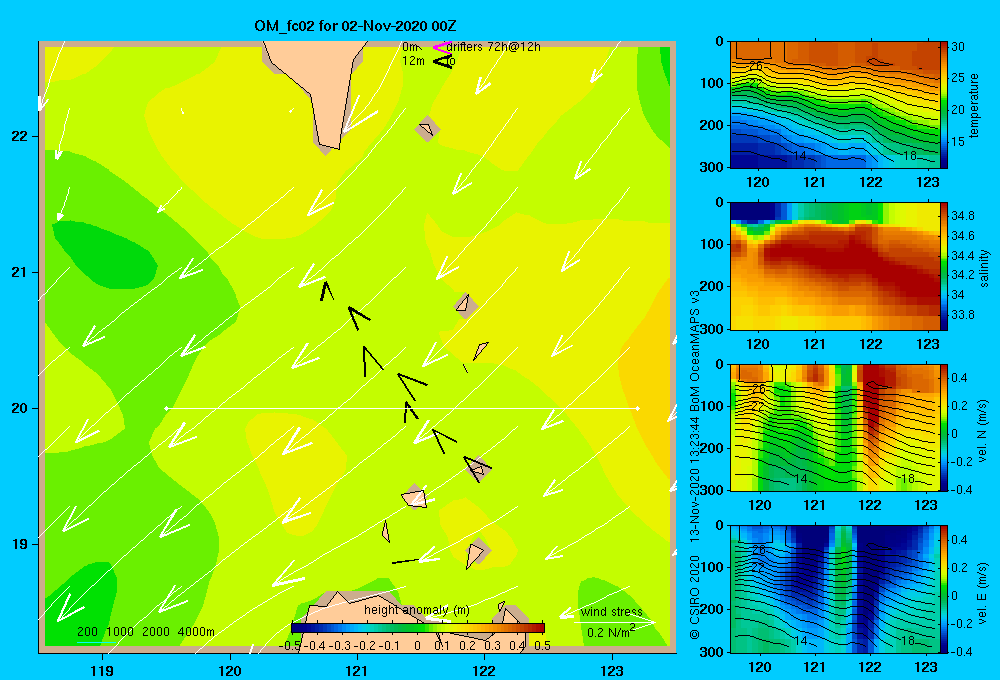This screenshot has width=1000, height=680.
Task: Click the '12m' depth legend label
Action: click(413, 61)
